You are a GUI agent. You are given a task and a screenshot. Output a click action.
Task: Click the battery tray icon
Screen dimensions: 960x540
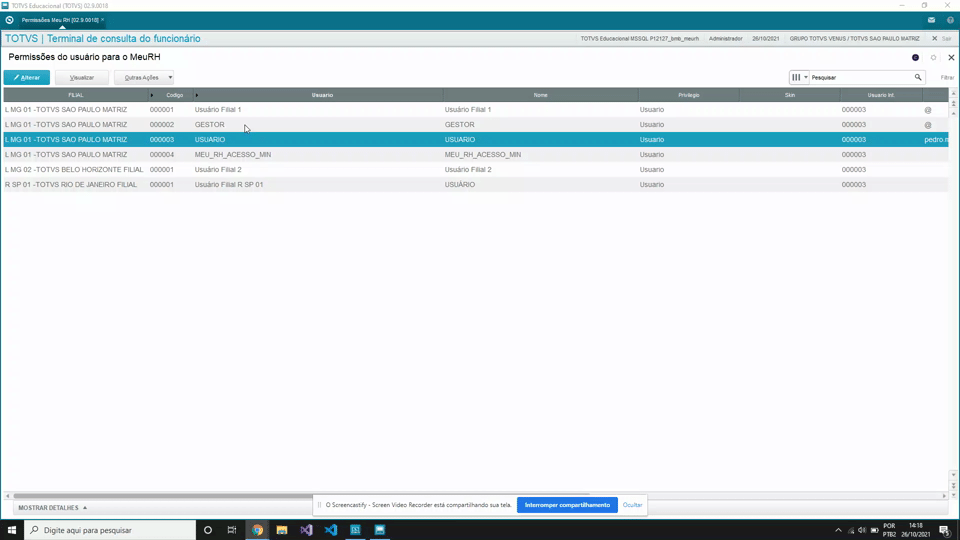click(x=874, y=530)
